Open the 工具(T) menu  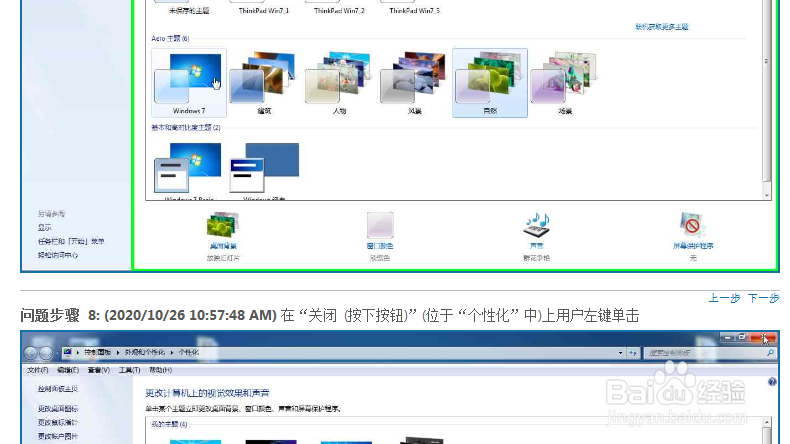(x=129, y=370)
